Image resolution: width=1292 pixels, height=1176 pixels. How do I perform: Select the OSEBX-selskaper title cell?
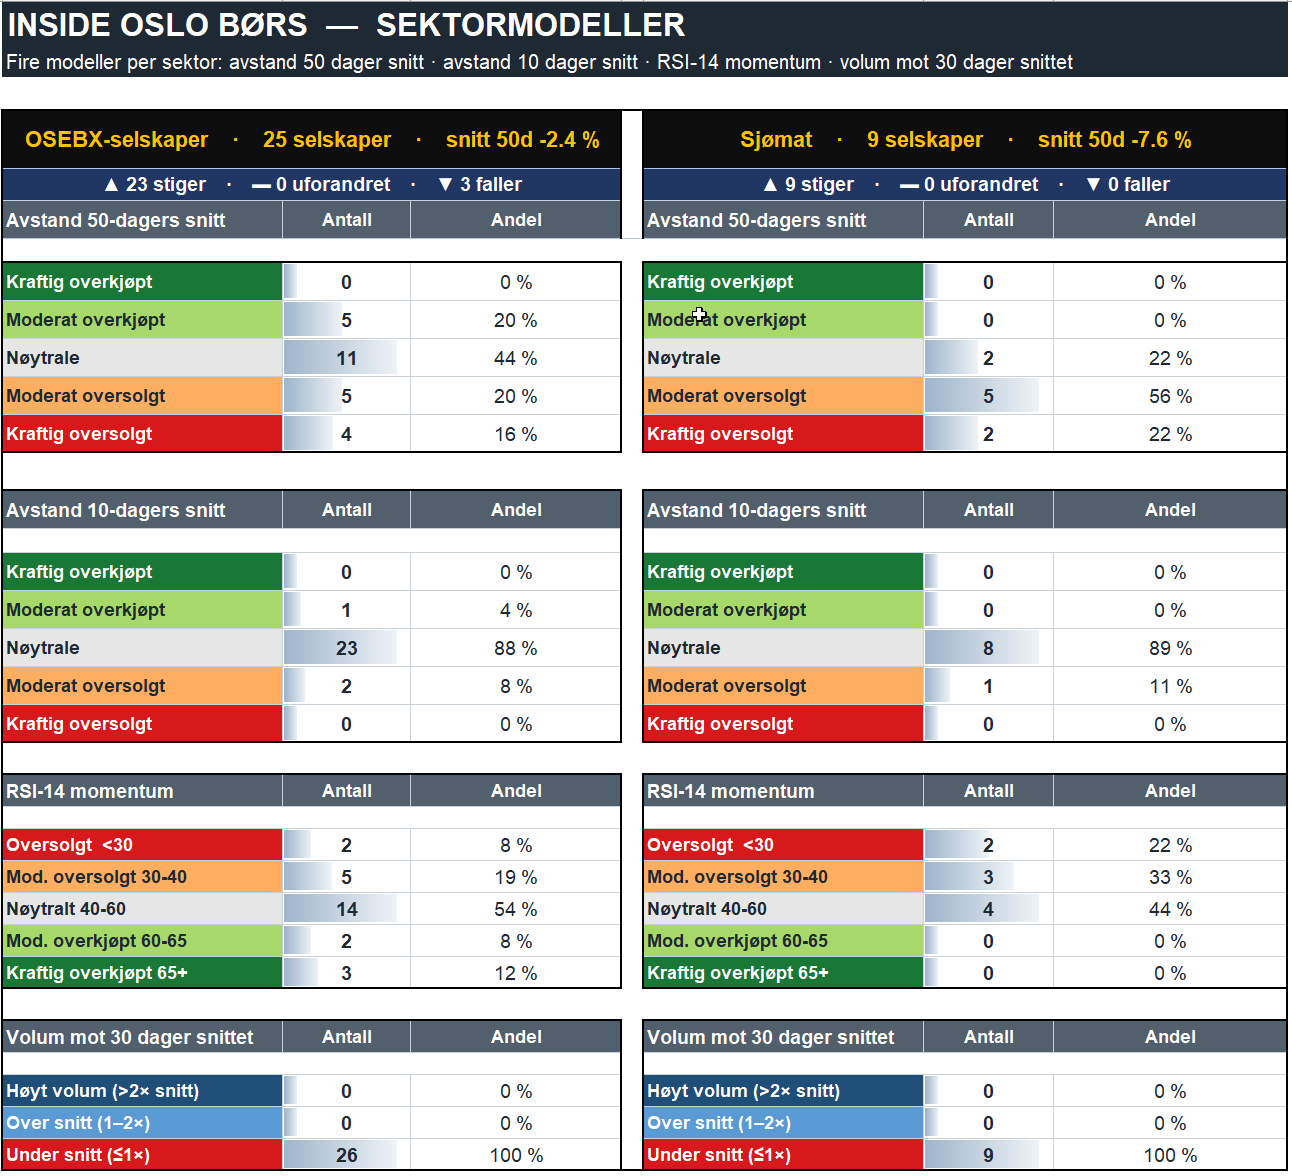[x=117, y=140]
